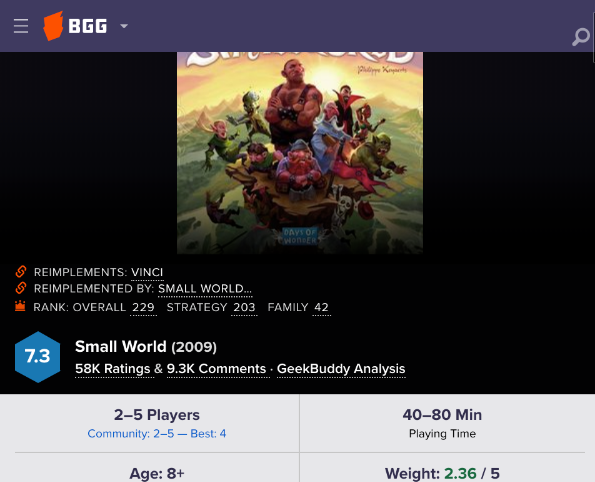Click the 7.3 rating hexagon

tap(38, 357)
